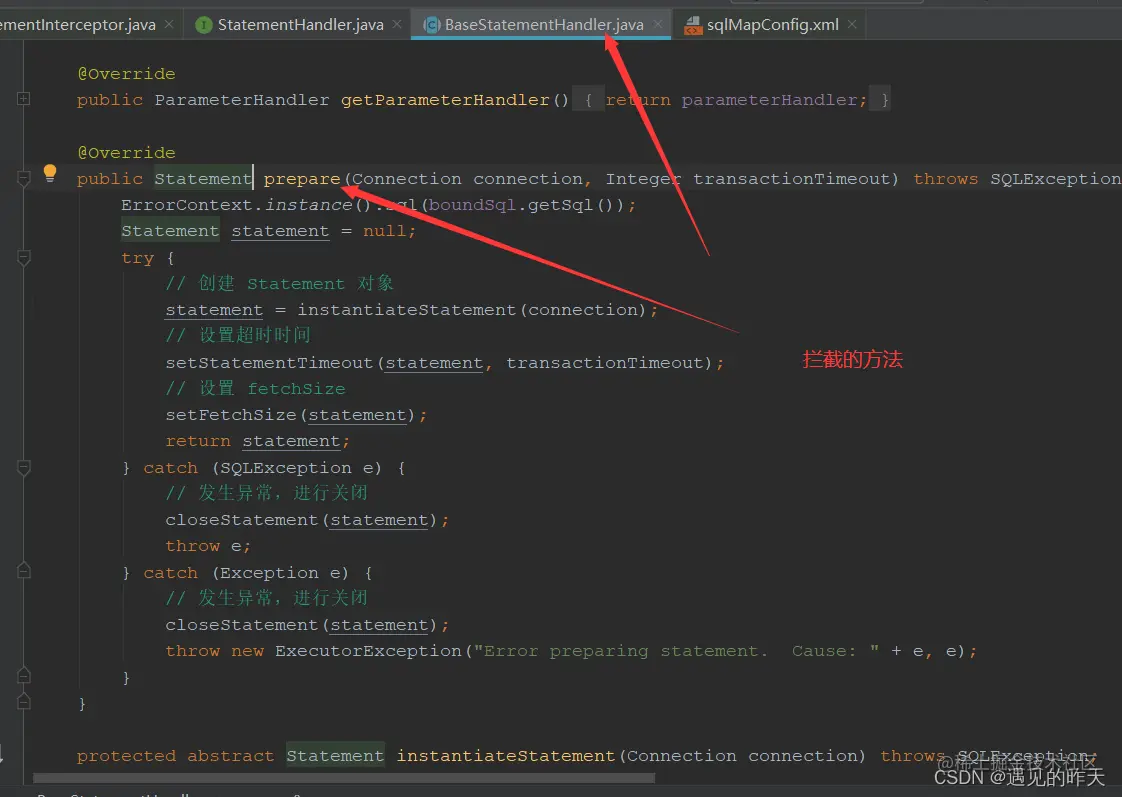
Task: Click the instantiateStatement call in try block
Action: (406, 310)
